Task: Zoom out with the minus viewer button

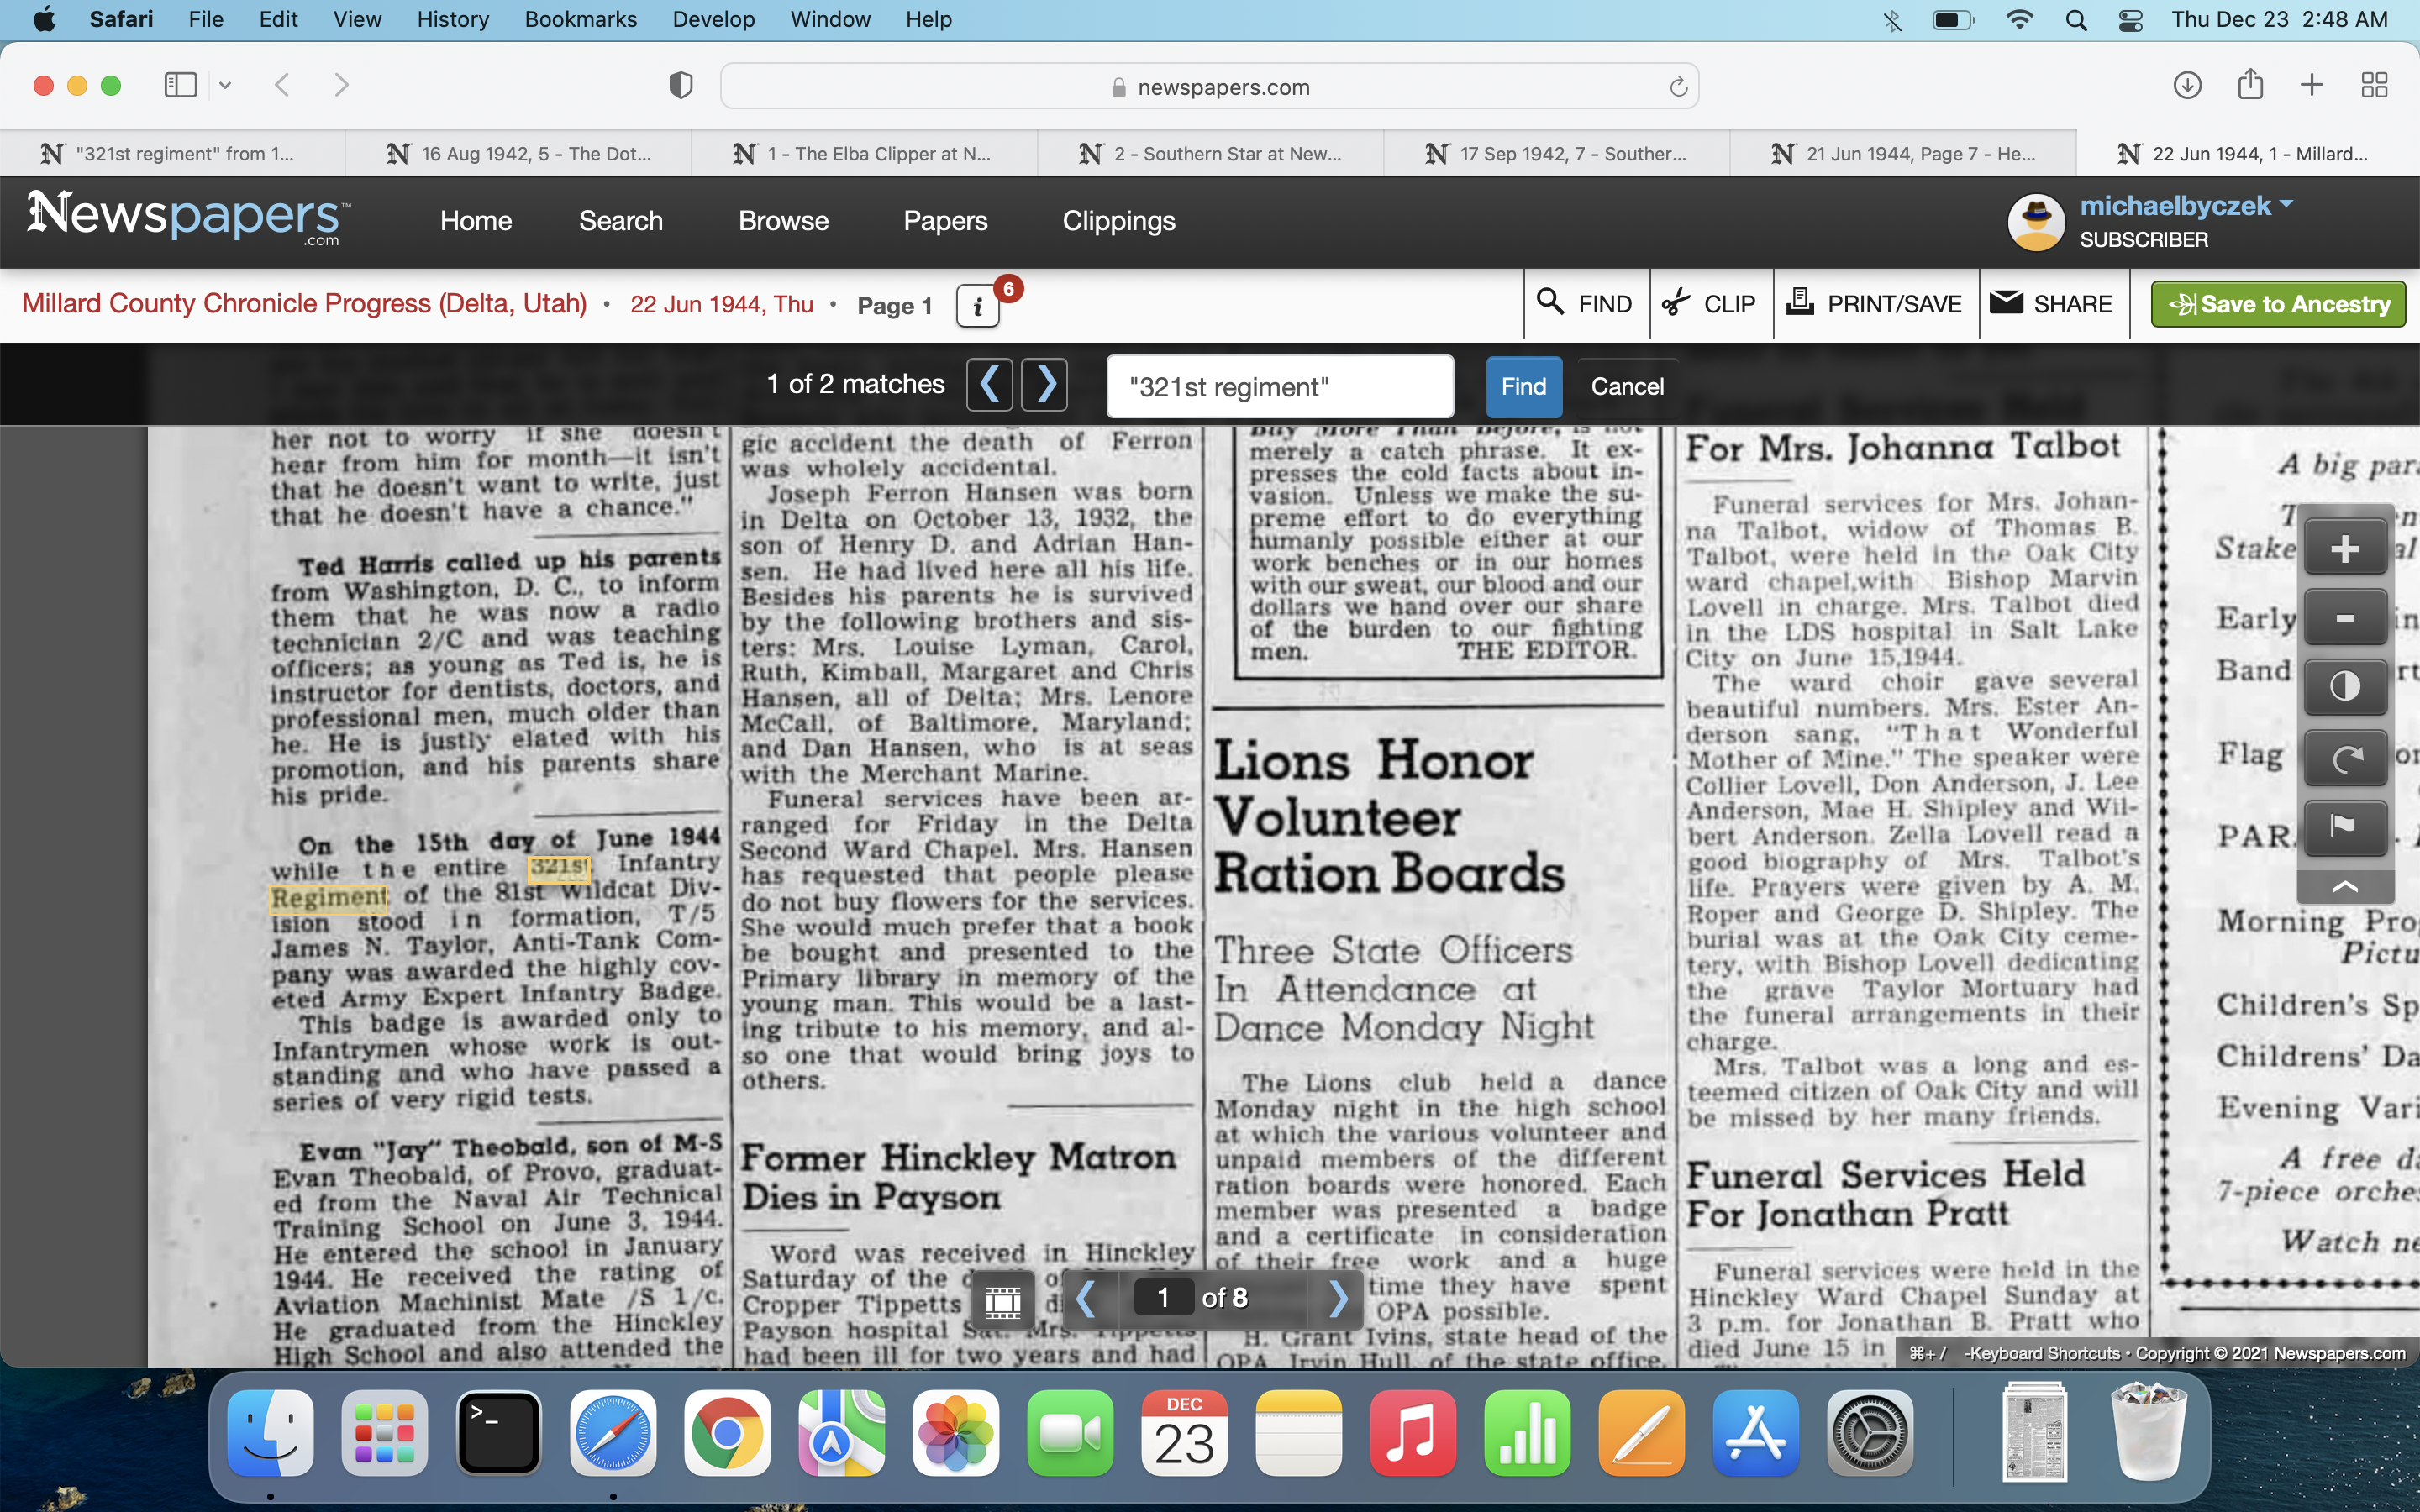Action: (2344, 618)
